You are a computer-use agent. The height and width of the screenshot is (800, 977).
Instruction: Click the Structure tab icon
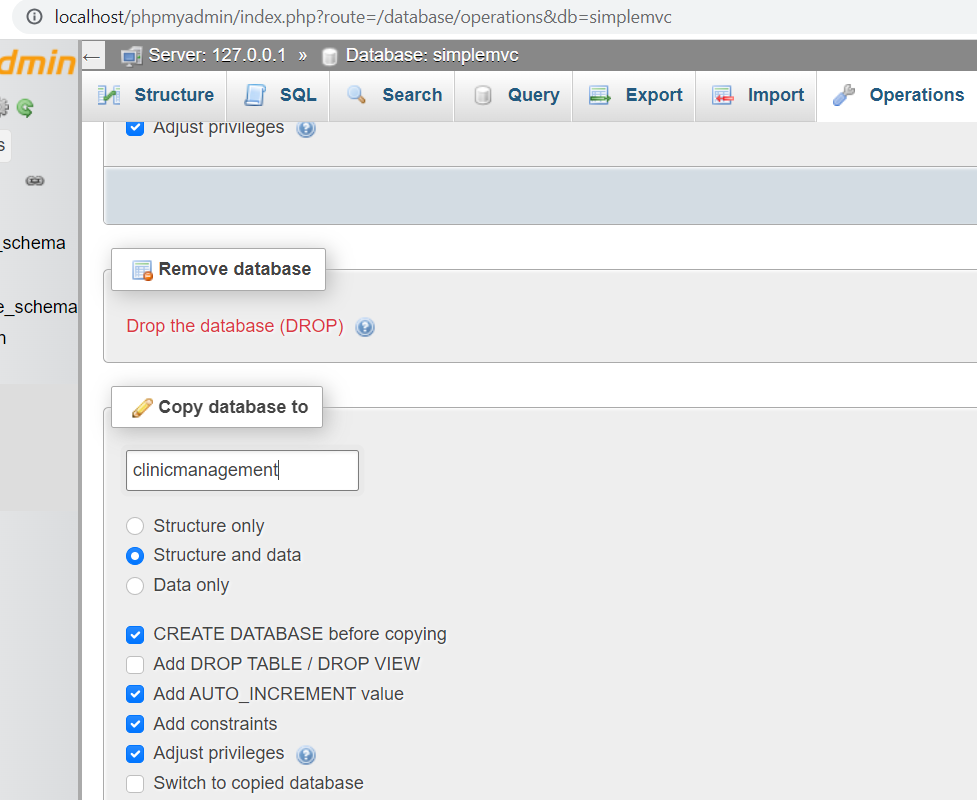tap(109, 95)
